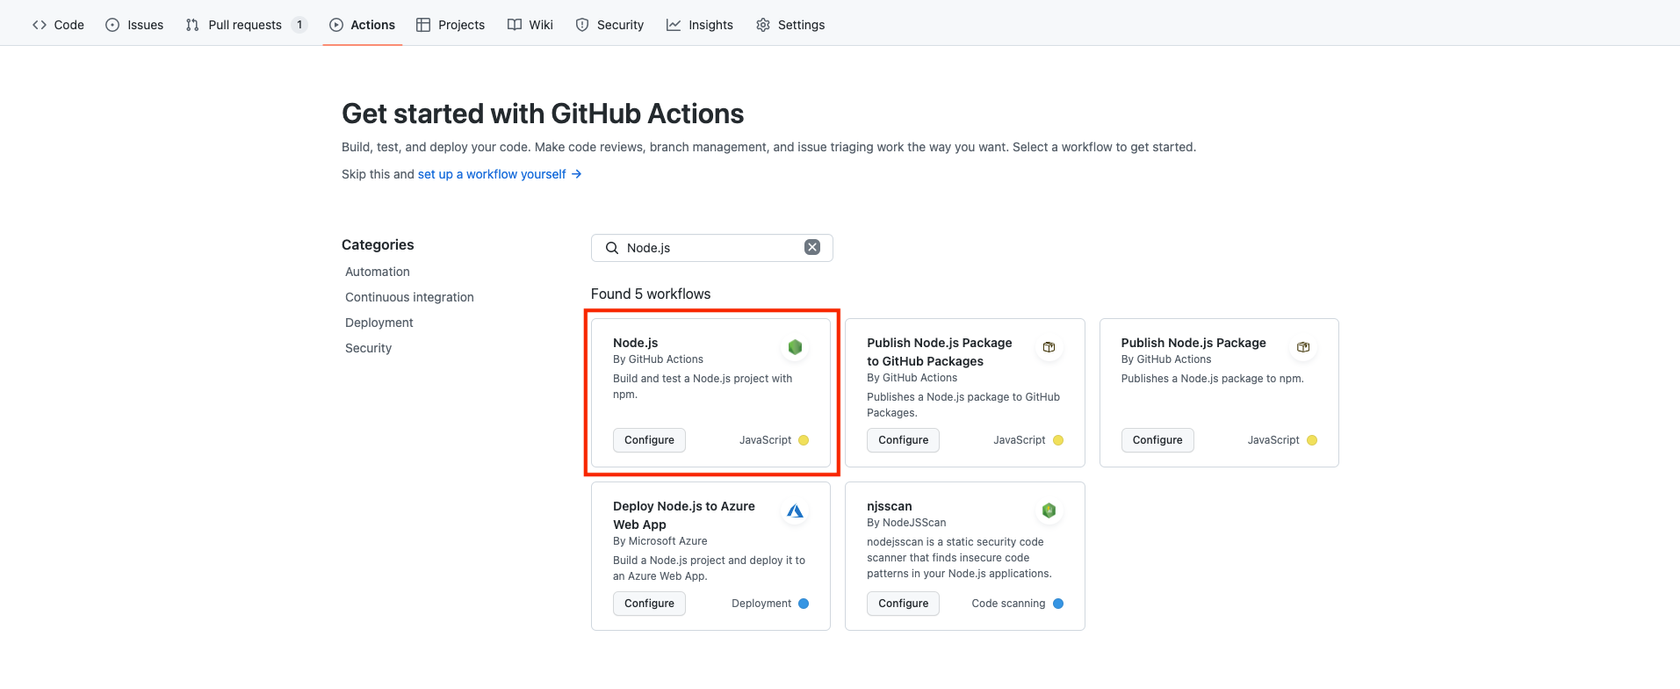The image size is (1680, 689).
Task: Configure Deploy Node.js to Azure Web App
Action: [x=649, y=604]
